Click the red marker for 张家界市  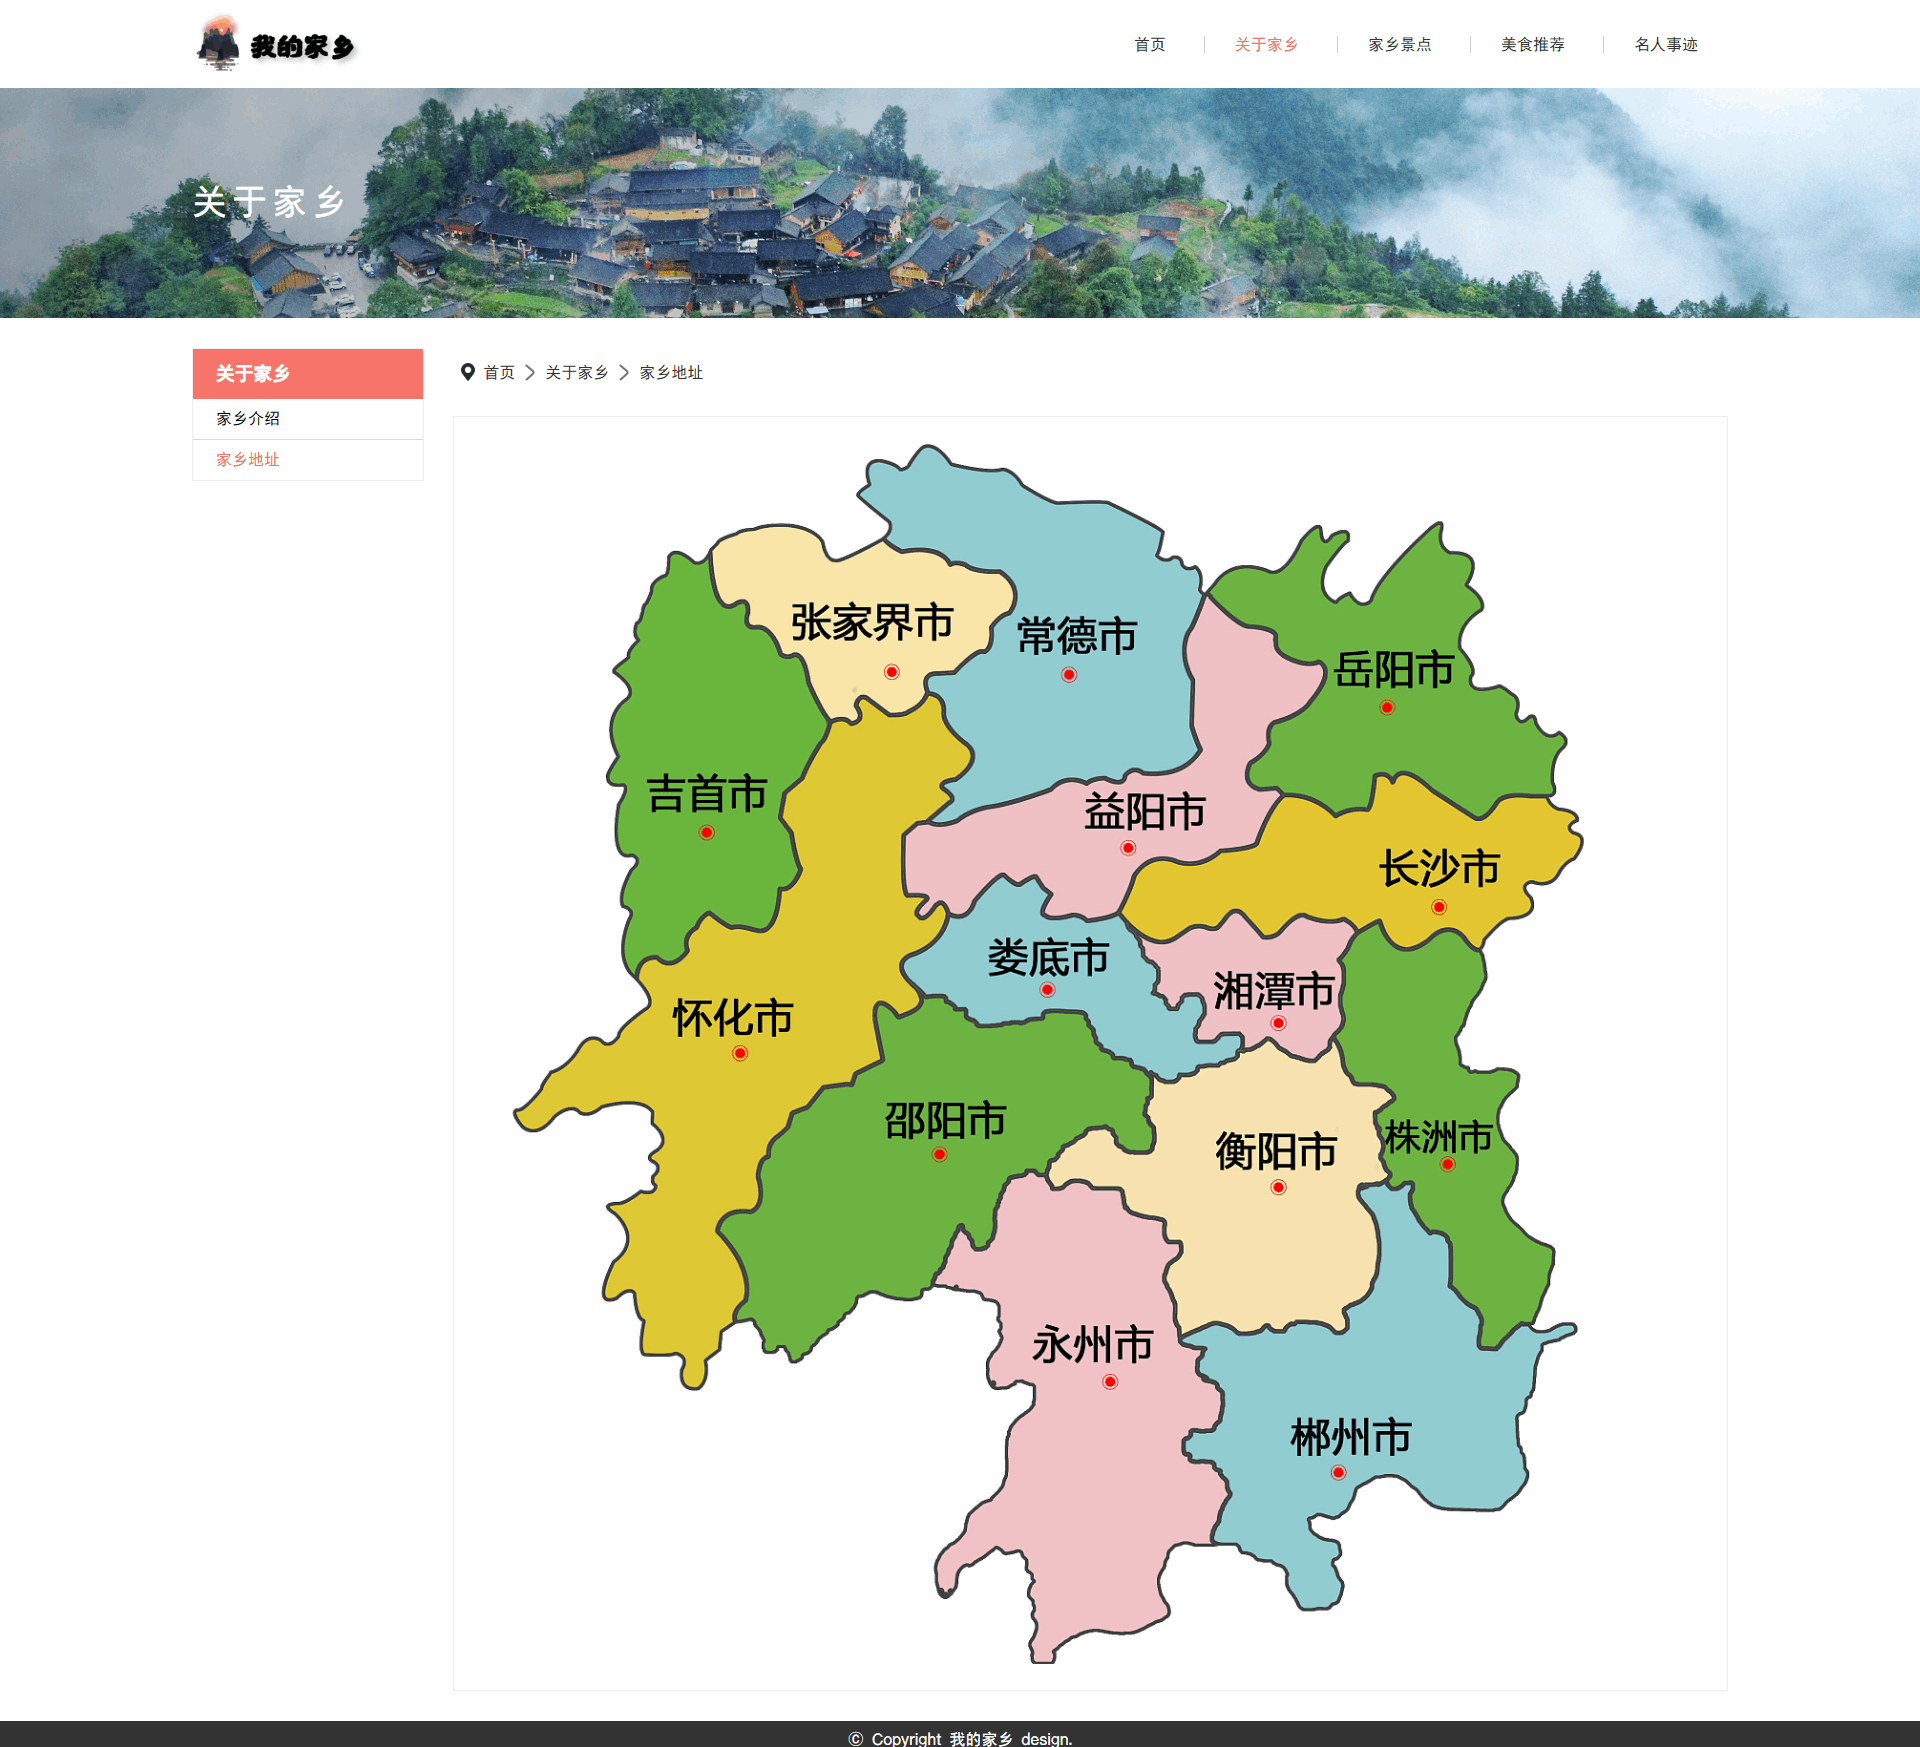click(891, 672)
